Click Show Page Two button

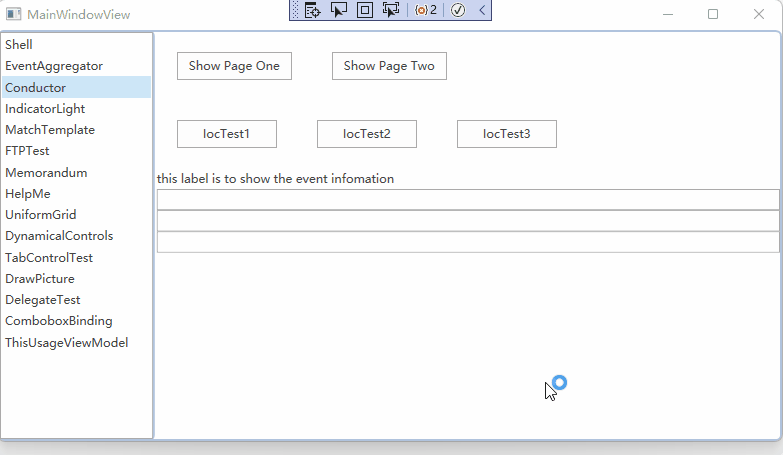390,66
